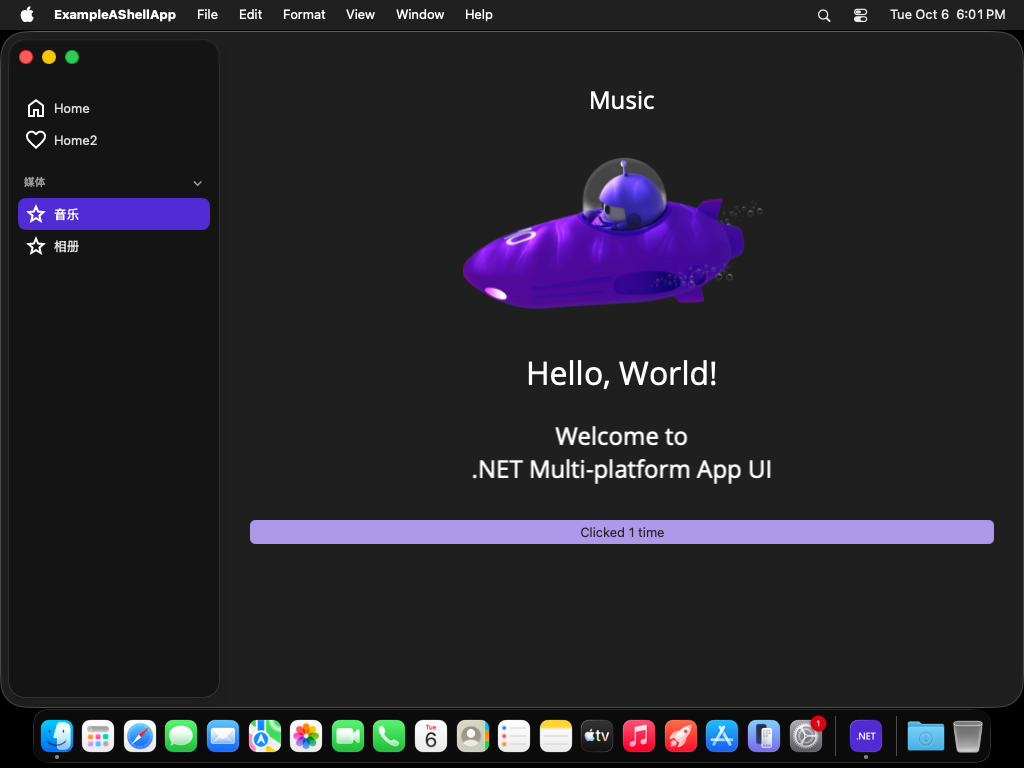Collapse the 媒体 section chevron
This screenshot has width=1024, height=768.
tap(197, 184)
